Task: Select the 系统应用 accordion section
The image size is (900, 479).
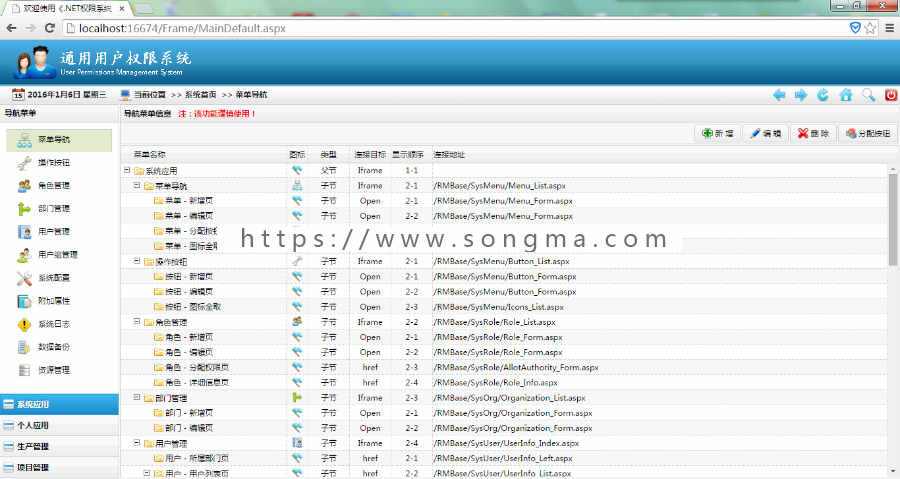Action: pyautogui.click(x=59, y=404)
